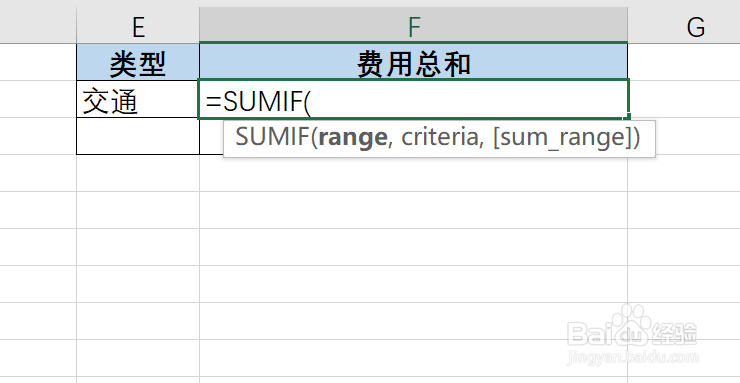
Task: Select the blank column G cell right of formula
Action: (x=684, y=99)
